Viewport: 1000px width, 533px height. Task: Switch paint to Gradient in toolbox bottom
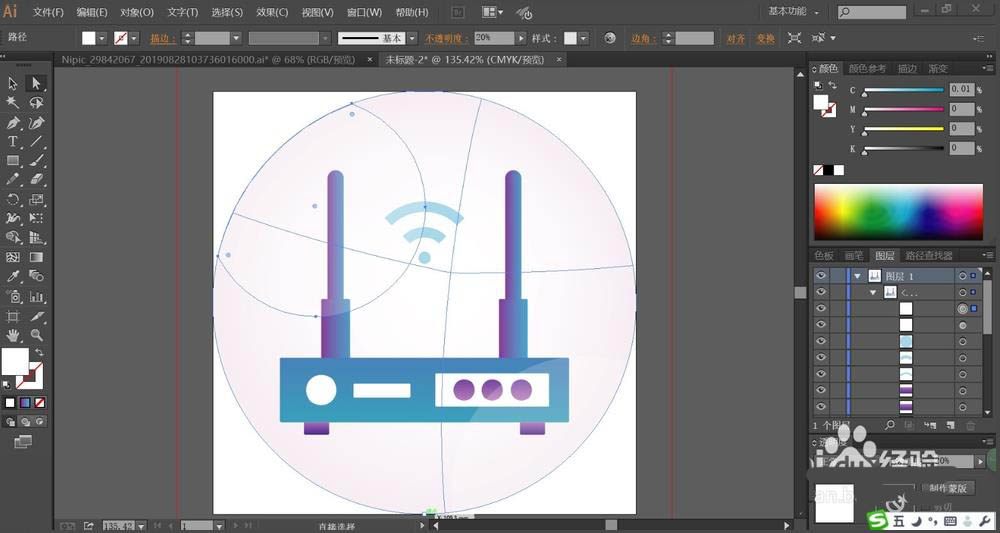click(x=25, y=403)
